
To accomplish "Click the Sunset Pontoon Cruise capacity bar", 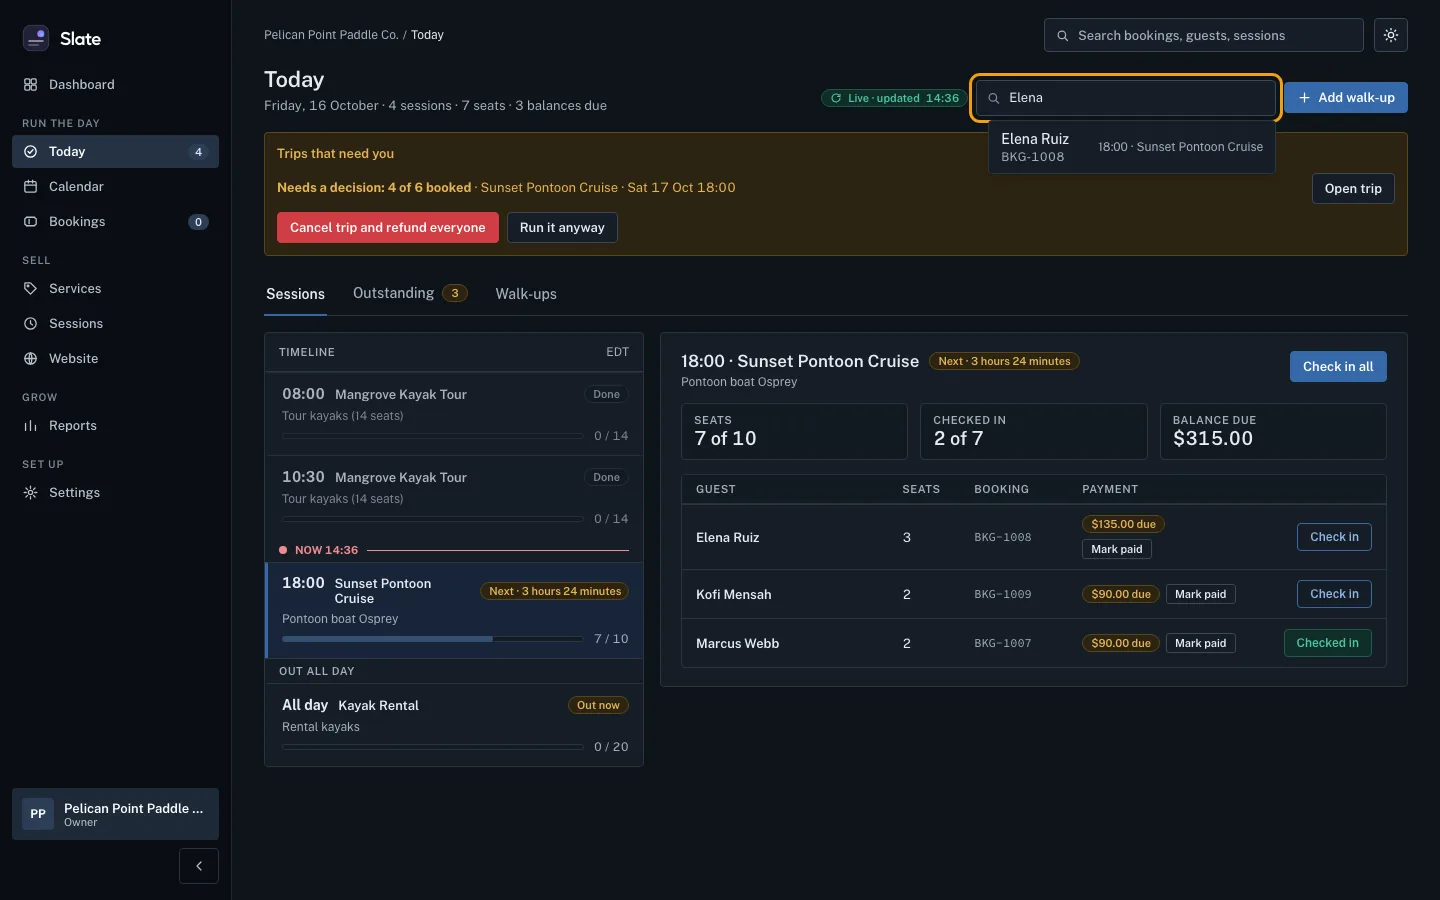I will point(432,639).
